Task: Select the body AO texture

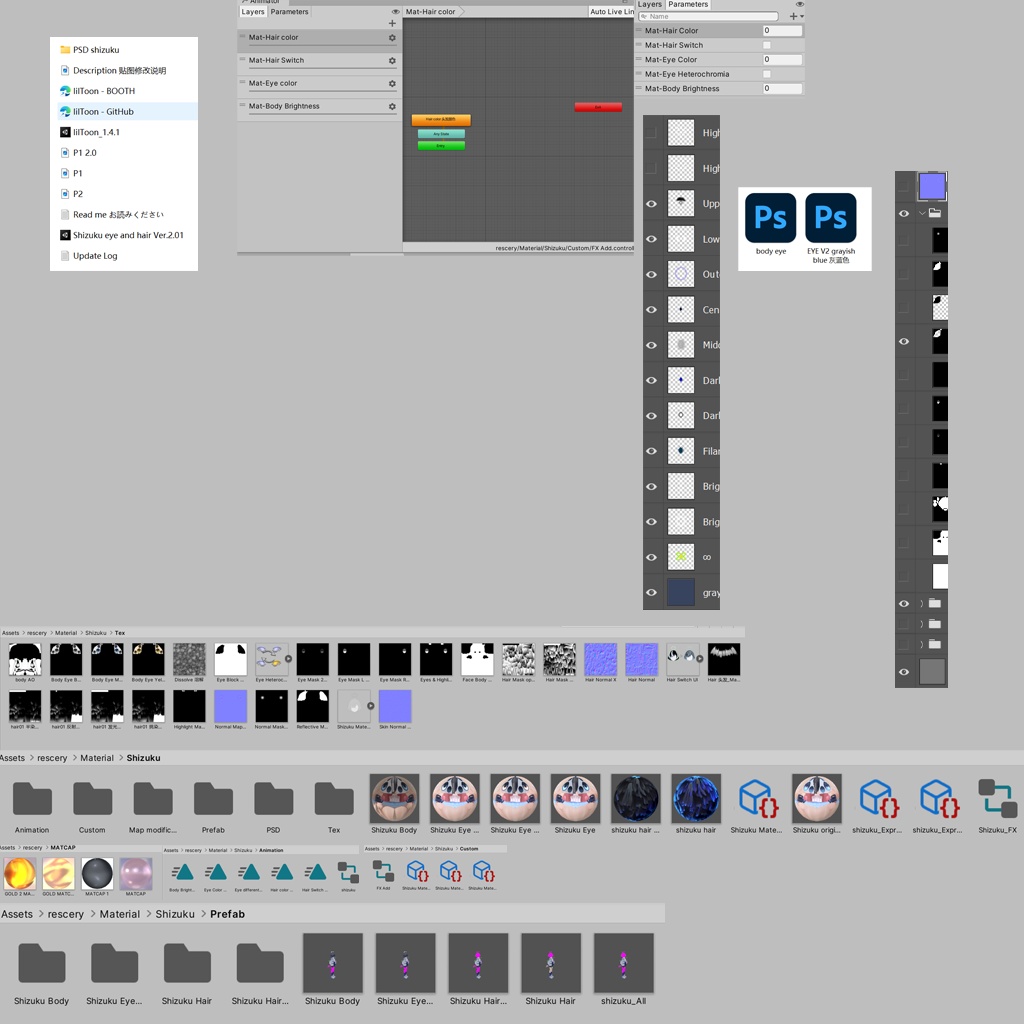Action: 25,659
